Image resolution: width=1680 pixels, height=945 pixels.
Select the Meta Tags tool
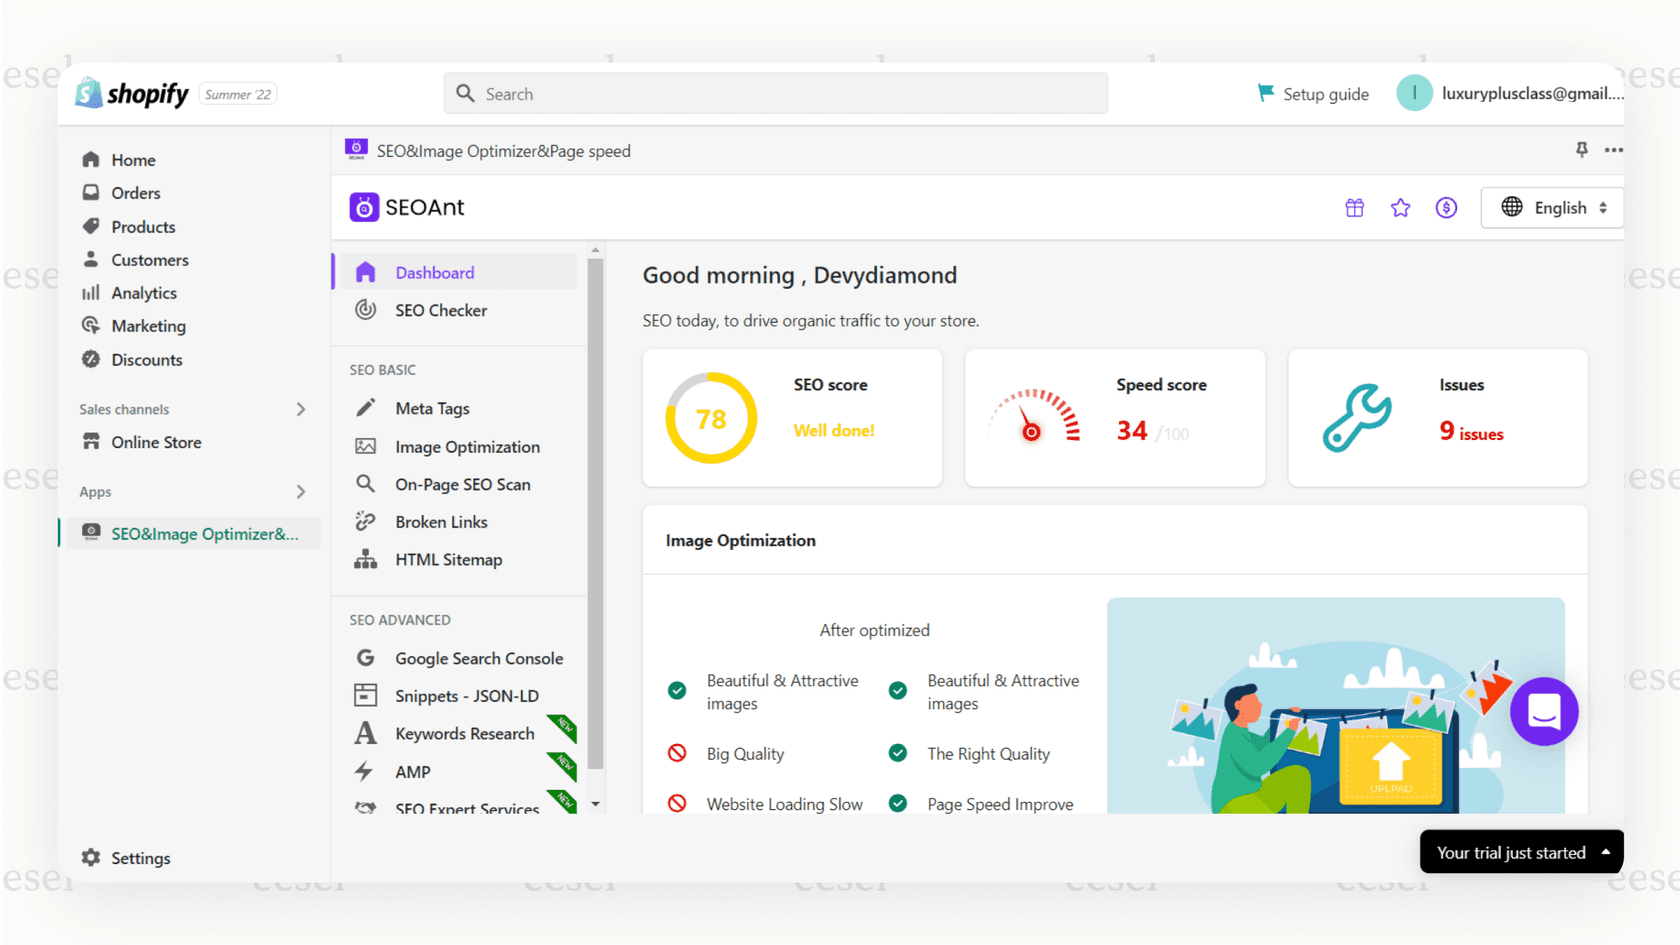(432, 408)
